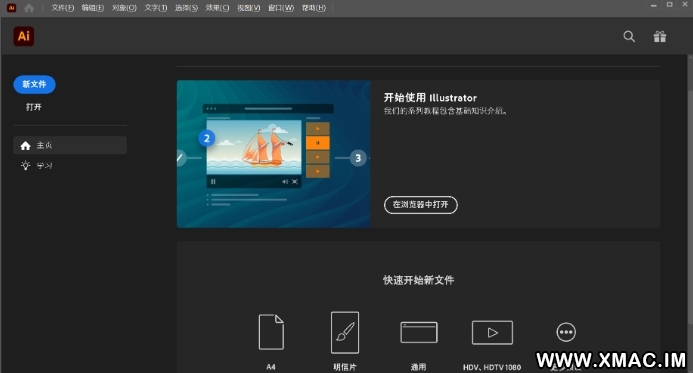This screenshot has width=693, height=373.
Task: Select the common web preset icon
Action: click(x=419, y=332)
